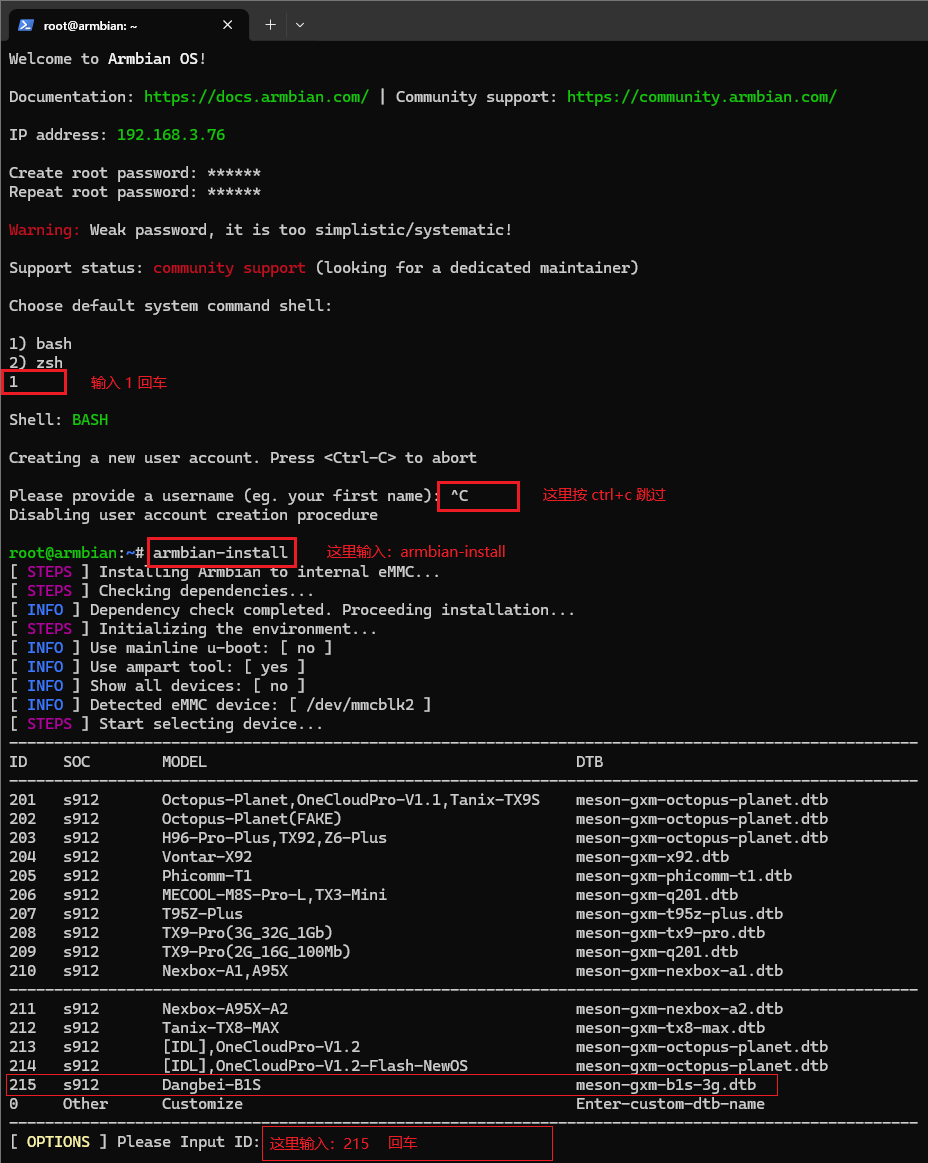Click the meson-gxm-phicomm-t1.dtb filename
928x1163 pixels.
pyautogui.click(x=683, y=876)
